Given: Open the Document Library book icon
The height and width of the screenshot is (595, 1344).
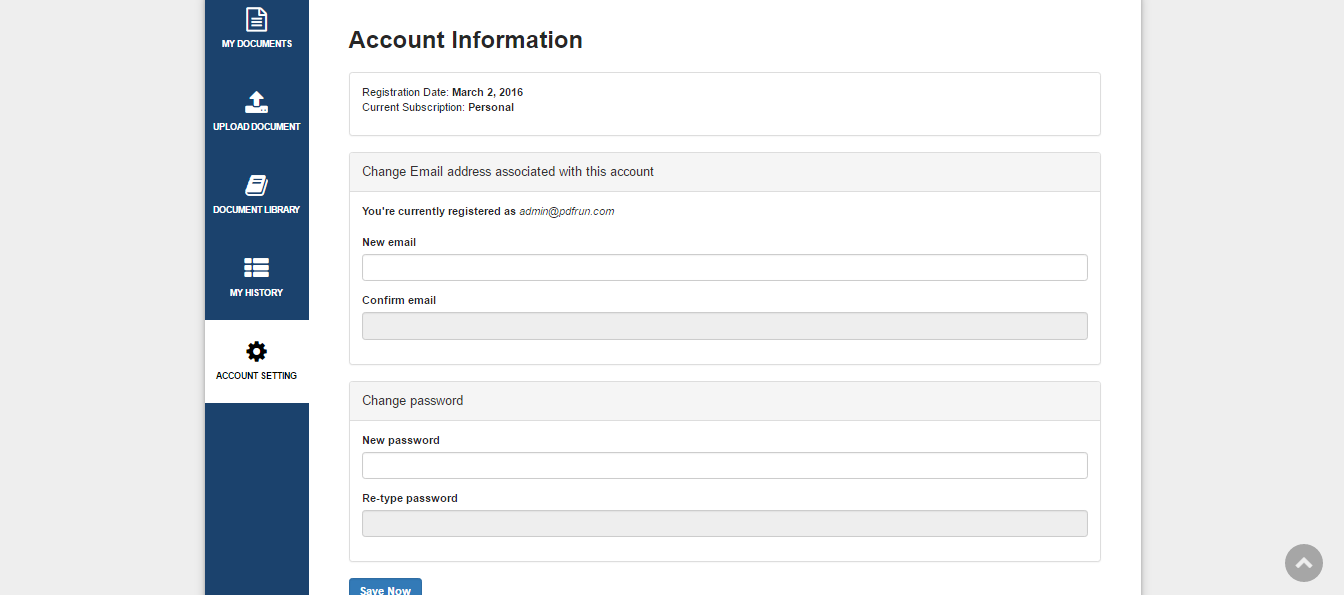Looking at the screenshot, I should [x=257, y=185].
